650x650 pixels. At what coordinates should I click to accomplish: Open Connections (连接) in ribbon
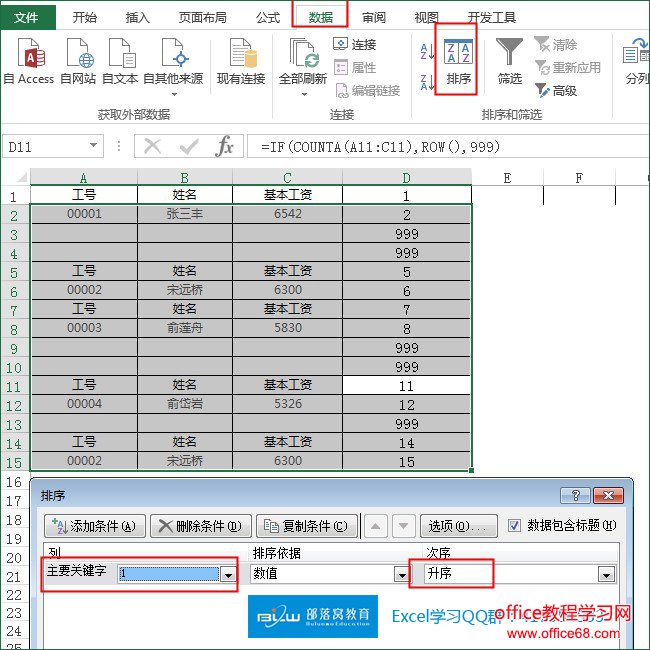355,44
